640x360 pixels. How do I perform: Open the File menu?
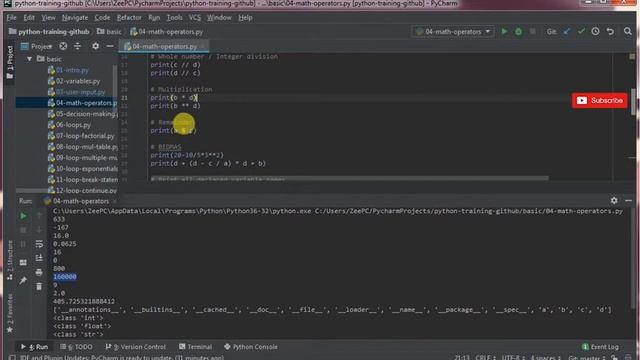click(11, 18)
